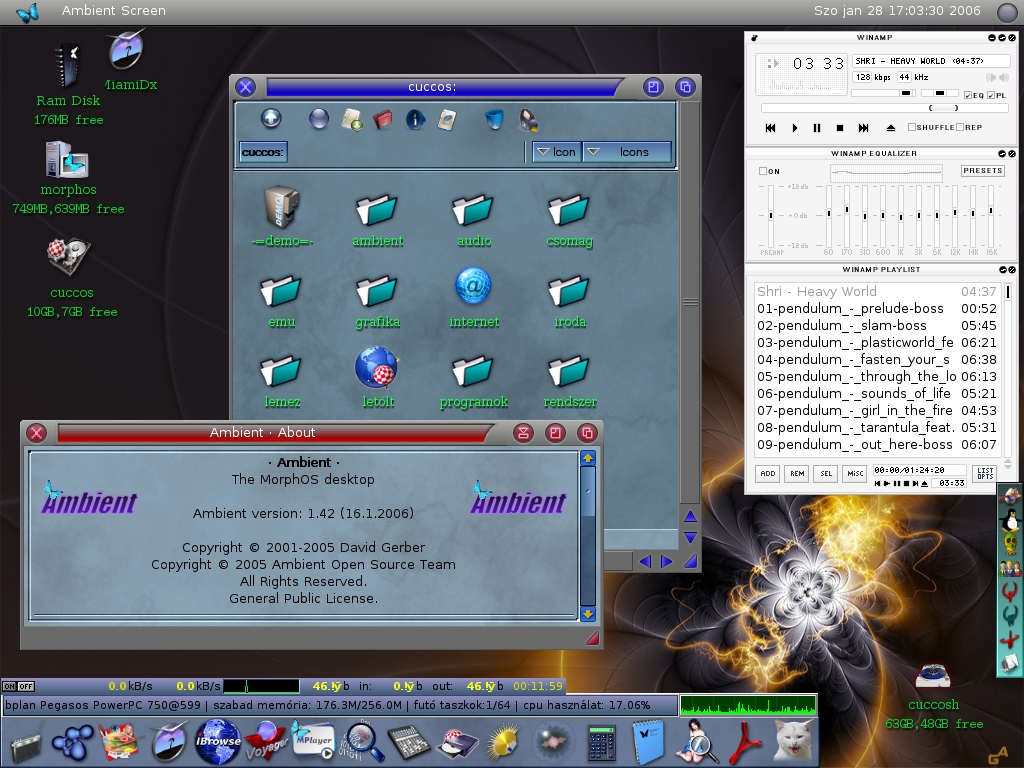Click the REM button in Winamp Playlist
The height and width of the screenshot is (768, 1024).
[x=797, y=473]
